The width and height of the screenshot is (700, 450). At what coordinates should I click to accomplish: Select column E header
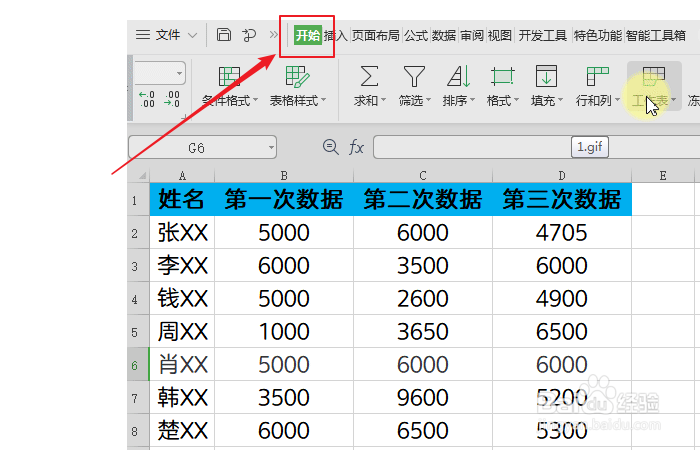[x=663, y=176]
